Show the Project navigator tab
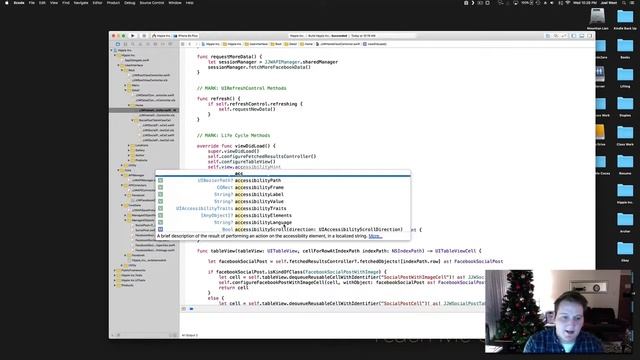The width and height of the screenshot is (640, 360). 118,44
